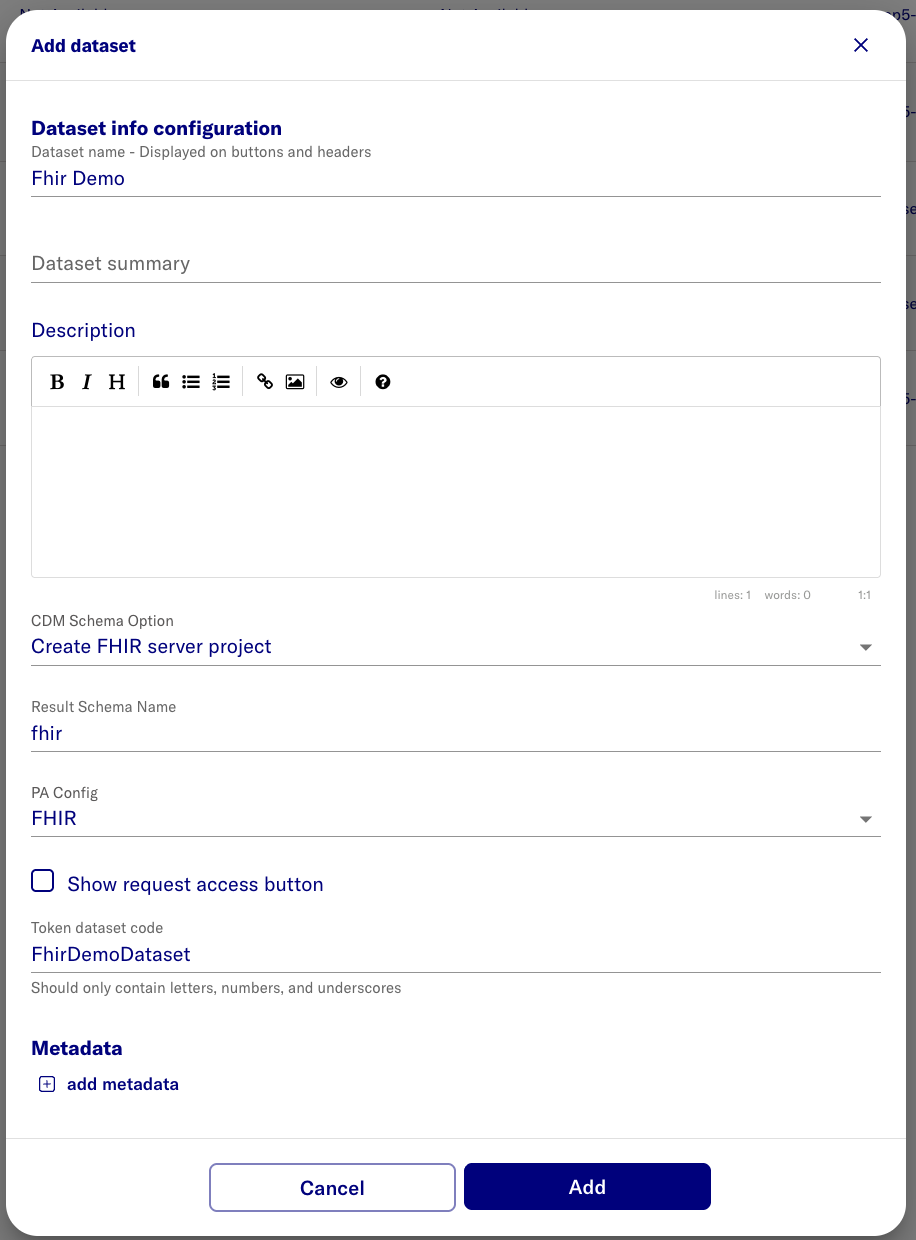Viewport: 916px width, 1240px height.
Task: Click the Dataset info configuration heading
Action: pos(156,128)
